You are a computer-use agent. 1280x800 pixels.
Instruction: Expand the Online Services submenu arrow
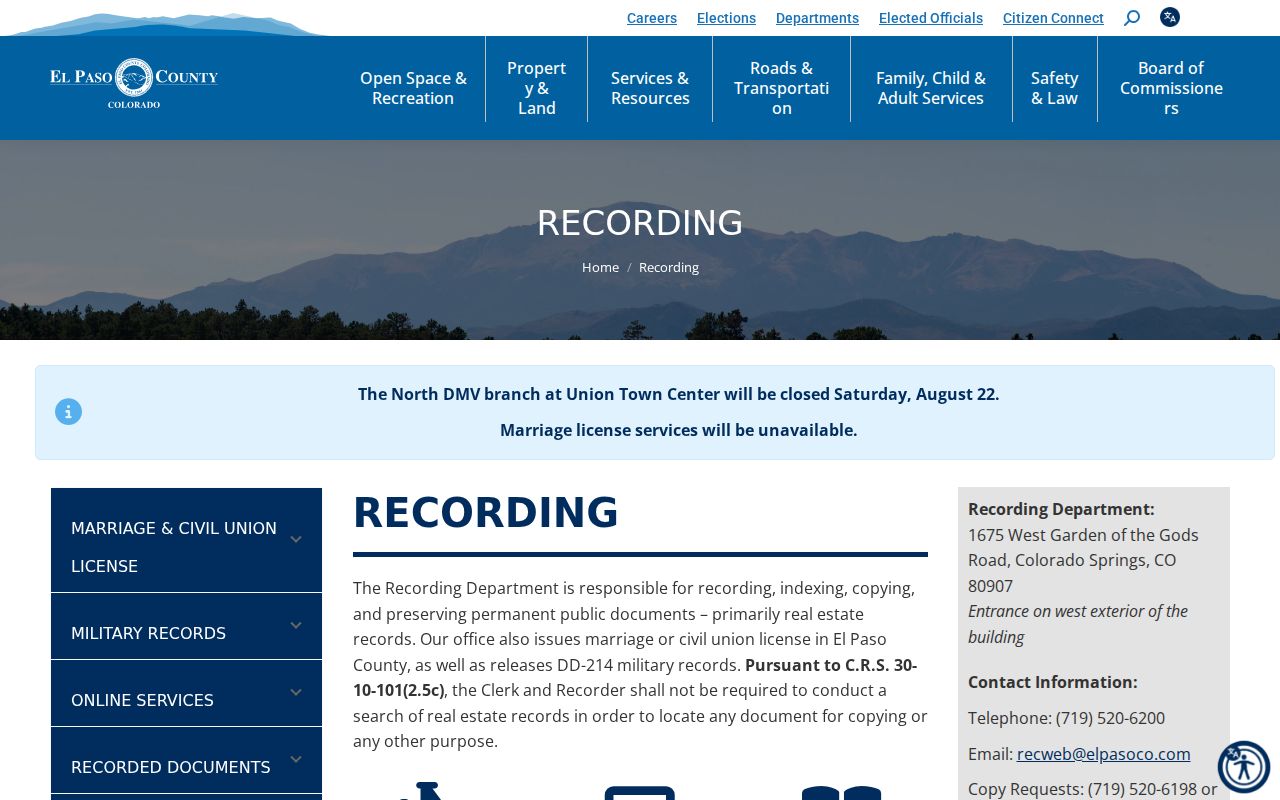296,692
